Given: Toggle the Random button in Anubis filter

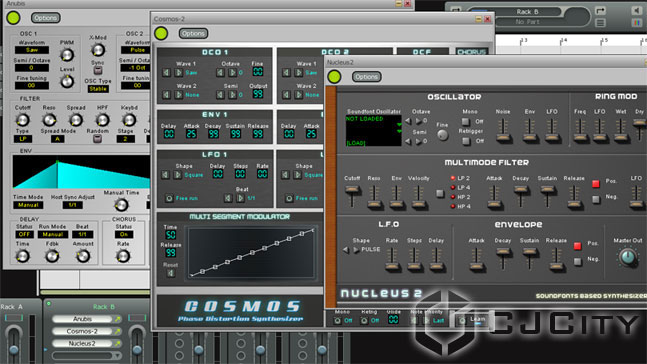Looking at the screenshot, I should coord(97,139).
